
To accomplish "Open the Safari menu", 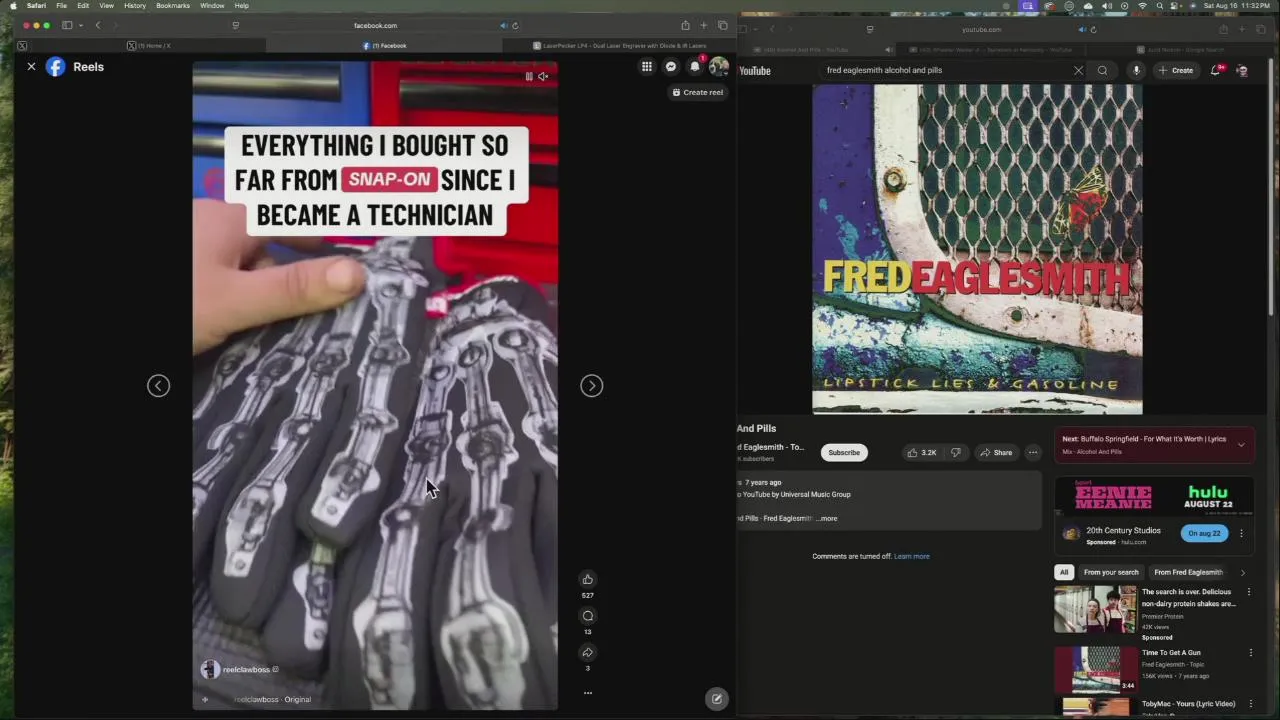I will [x=36, y=5].
